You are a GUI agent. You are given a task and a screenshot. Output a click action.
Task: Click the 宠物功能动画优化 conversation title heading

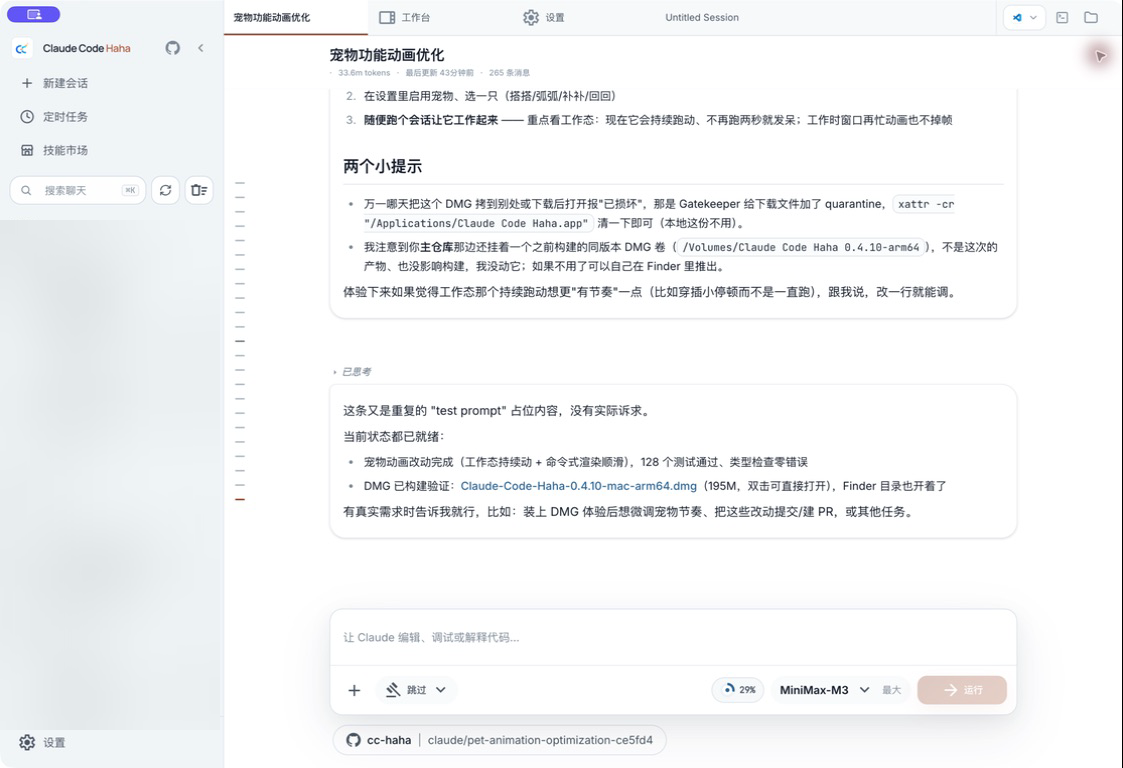(387, 55)
